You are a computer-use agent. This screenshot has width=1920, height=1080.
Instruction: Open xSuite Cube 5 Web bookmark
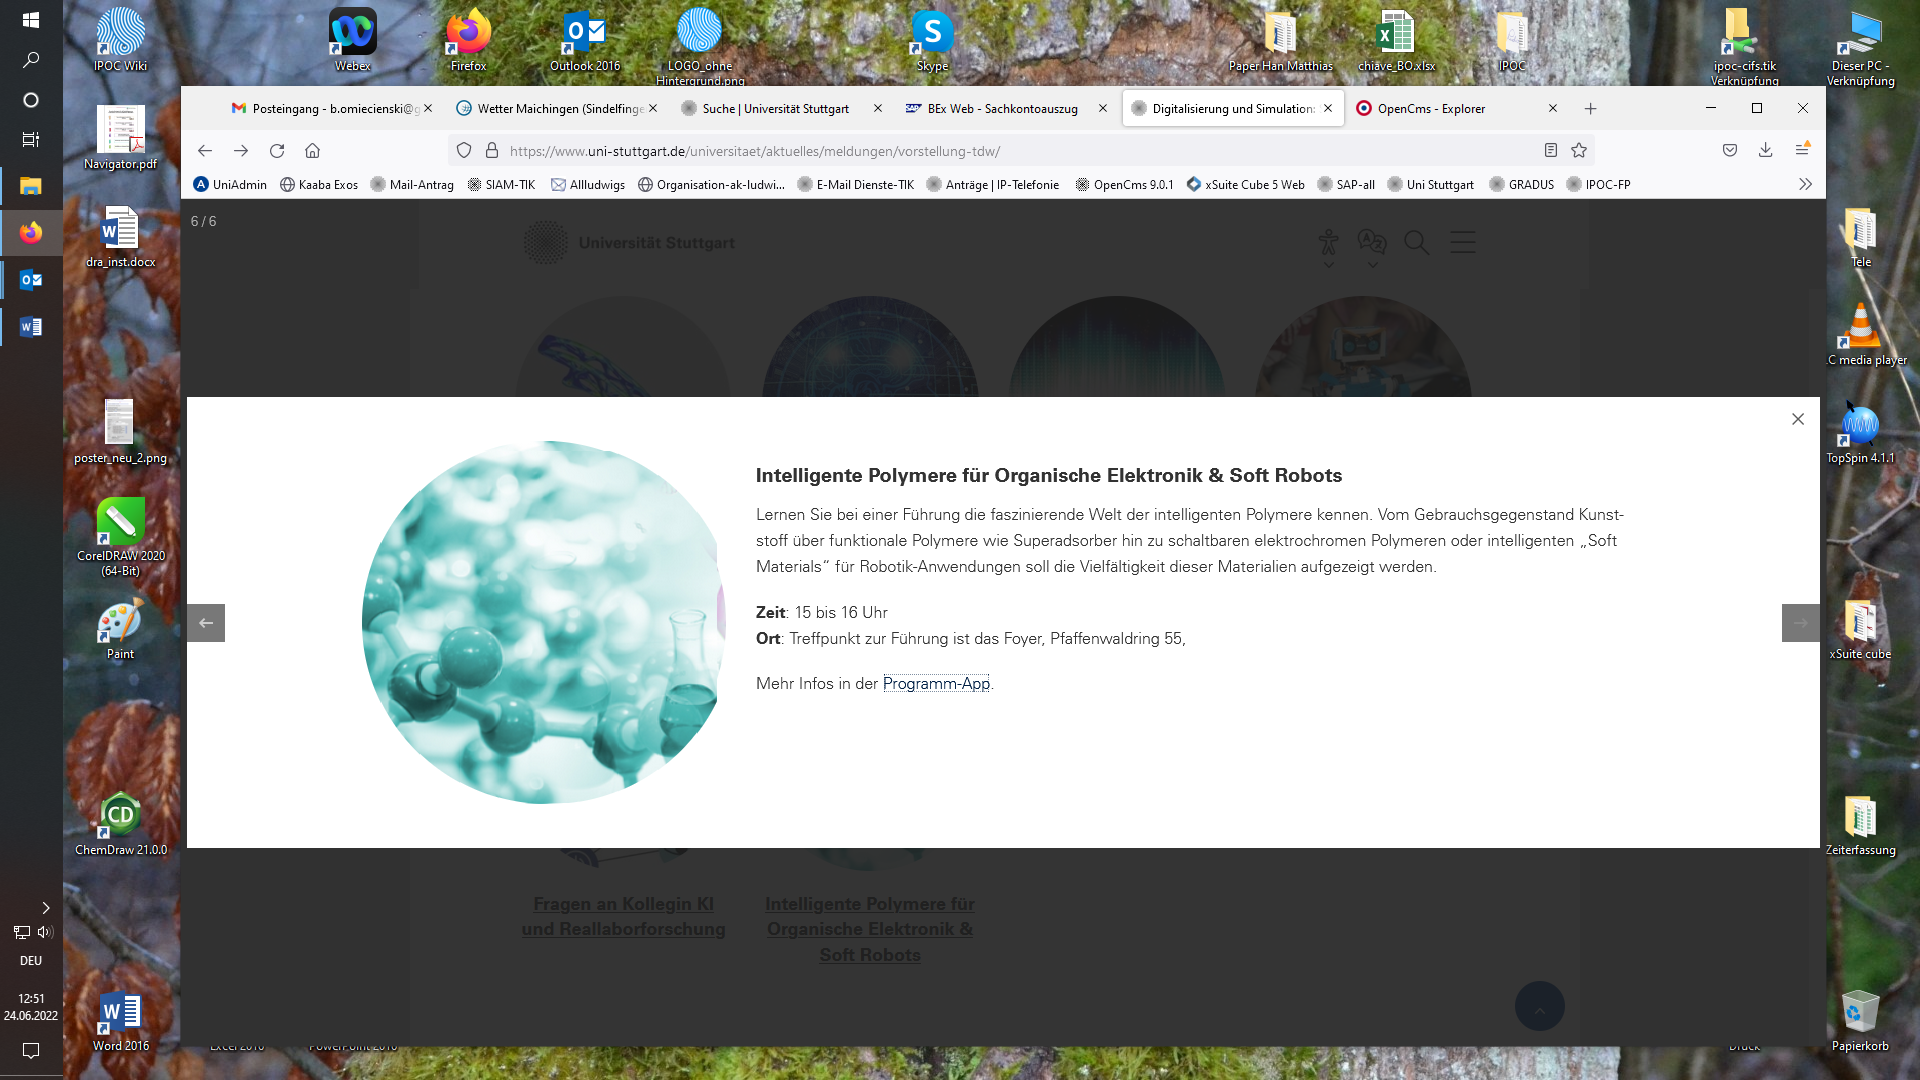pyautogui.click(x=1246, y=184)
